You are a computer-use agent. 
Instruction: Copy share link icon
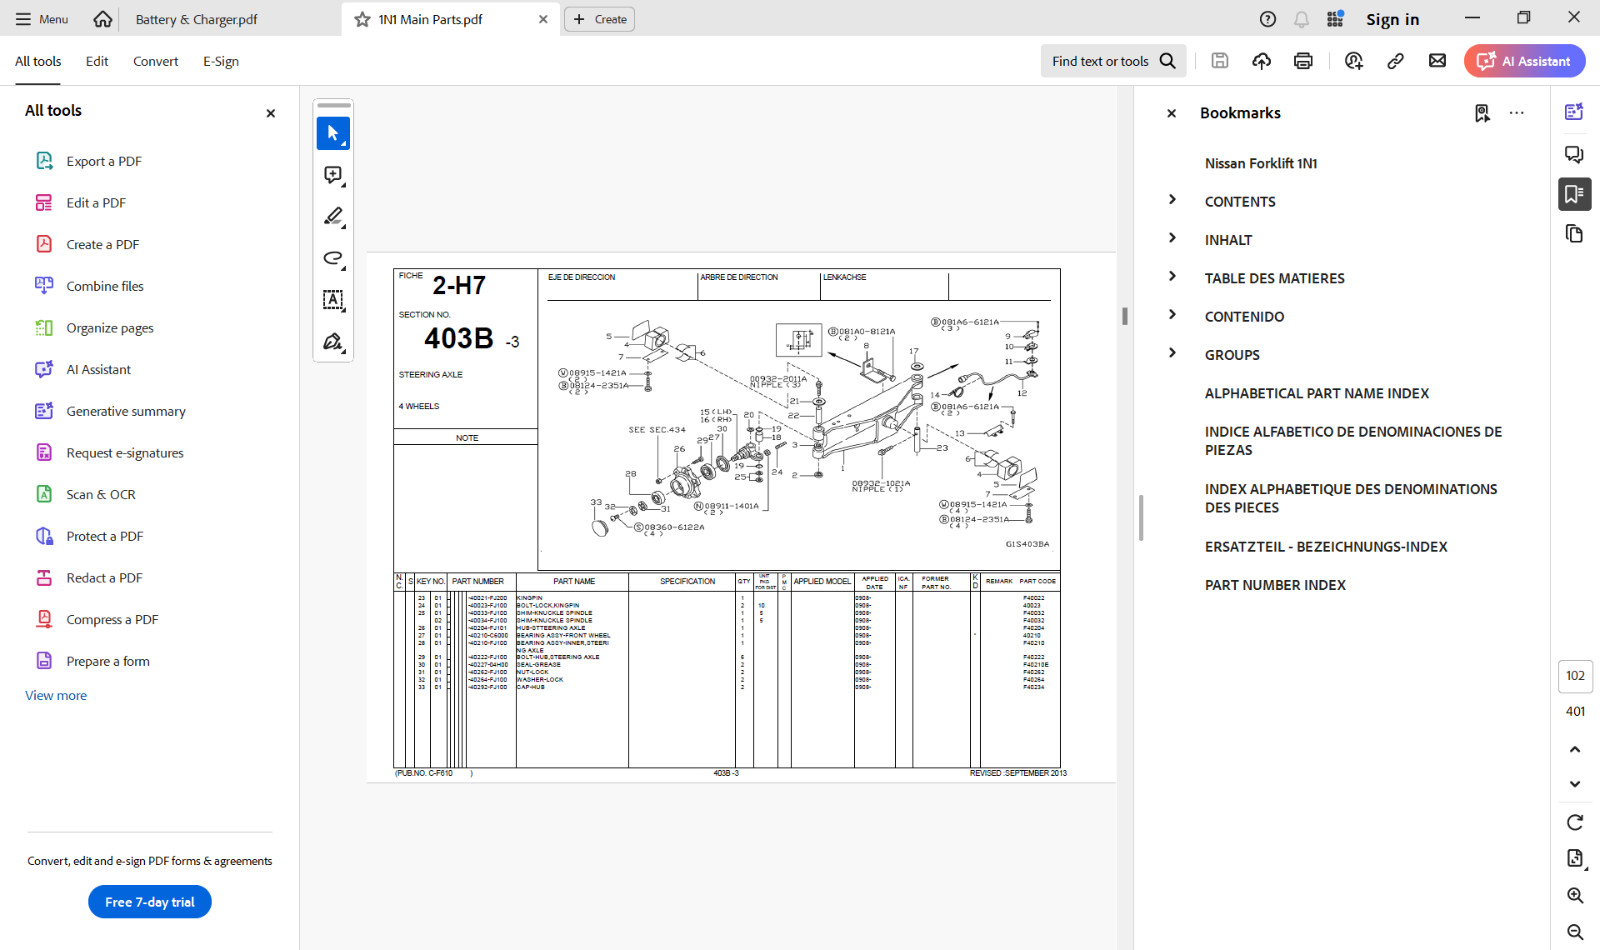pyautogui.click(x=1396, y=61)
